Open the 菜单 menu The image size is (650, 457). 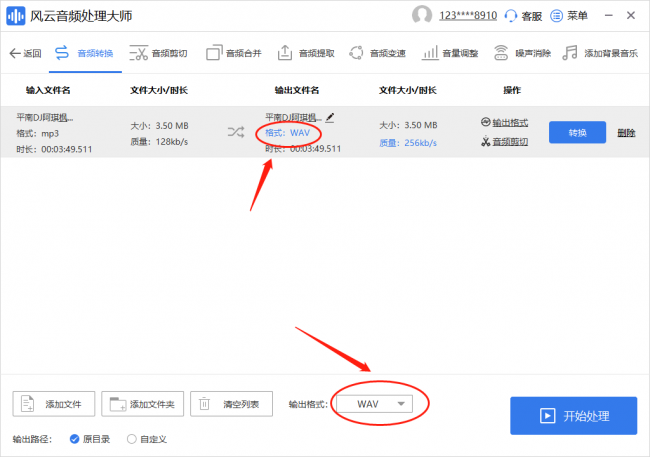(569, 16)
